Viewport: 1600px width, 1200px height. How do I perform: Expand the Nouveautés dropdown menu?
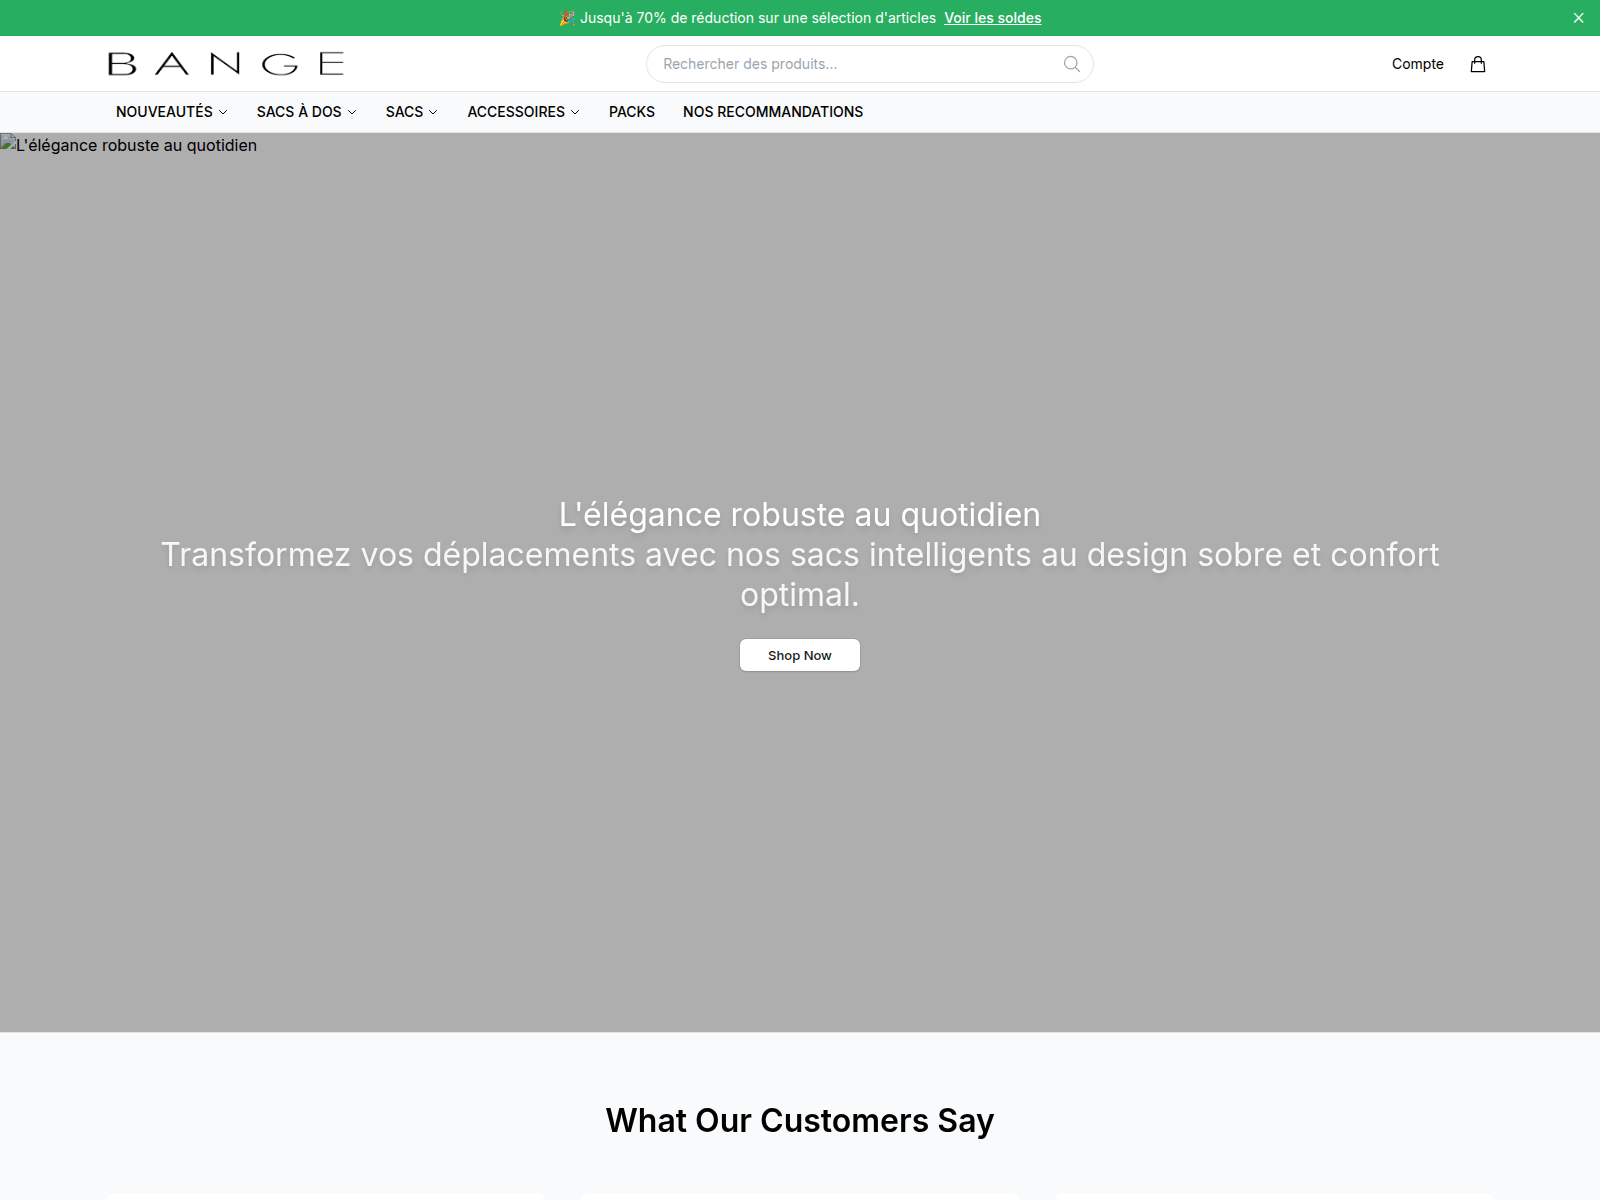click(172, 112)
